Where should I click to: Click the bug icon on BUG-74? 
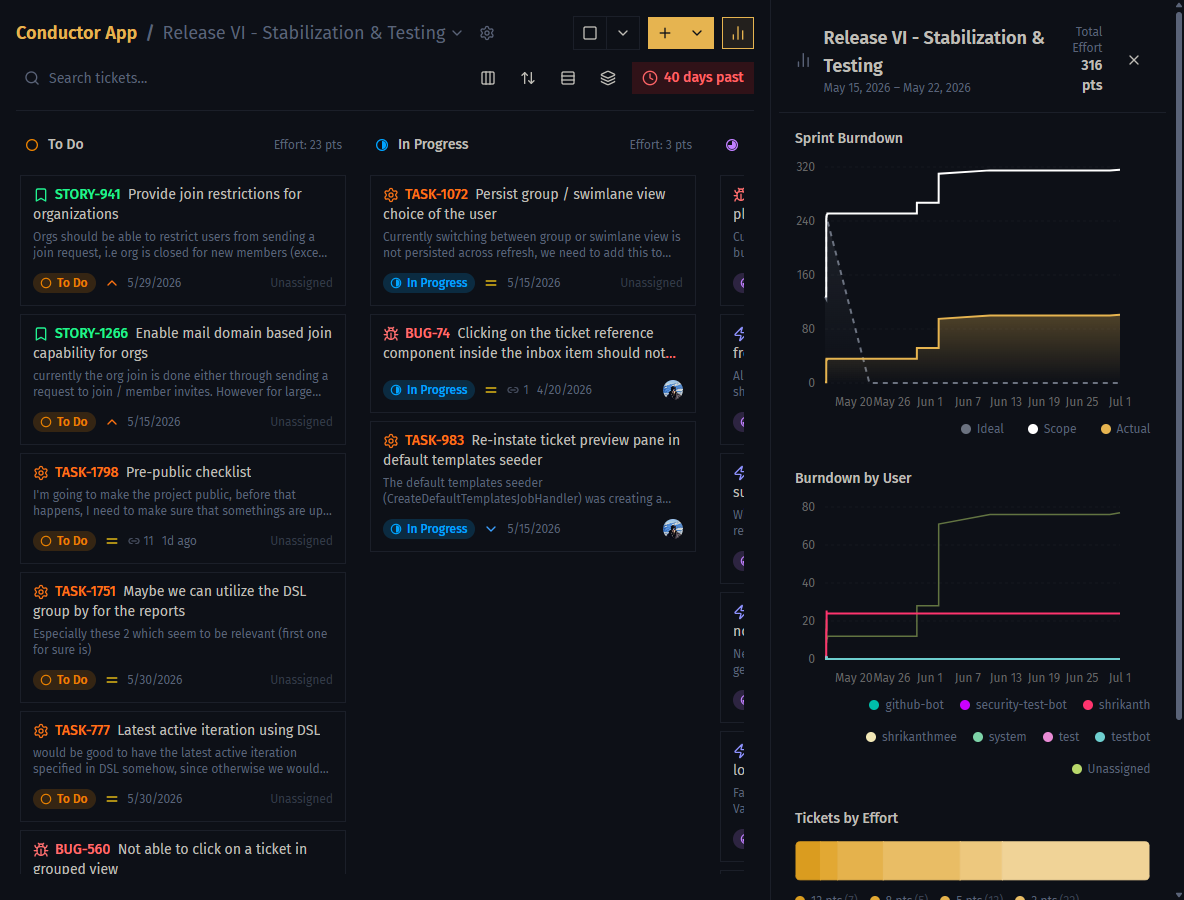coord(390,334)
